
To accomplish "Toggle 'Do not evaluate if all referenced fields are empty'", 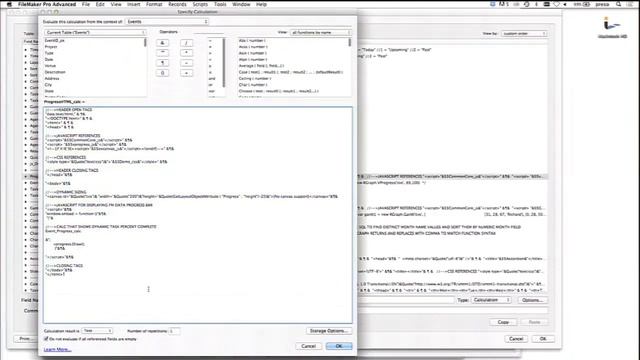I will (46, 339).
